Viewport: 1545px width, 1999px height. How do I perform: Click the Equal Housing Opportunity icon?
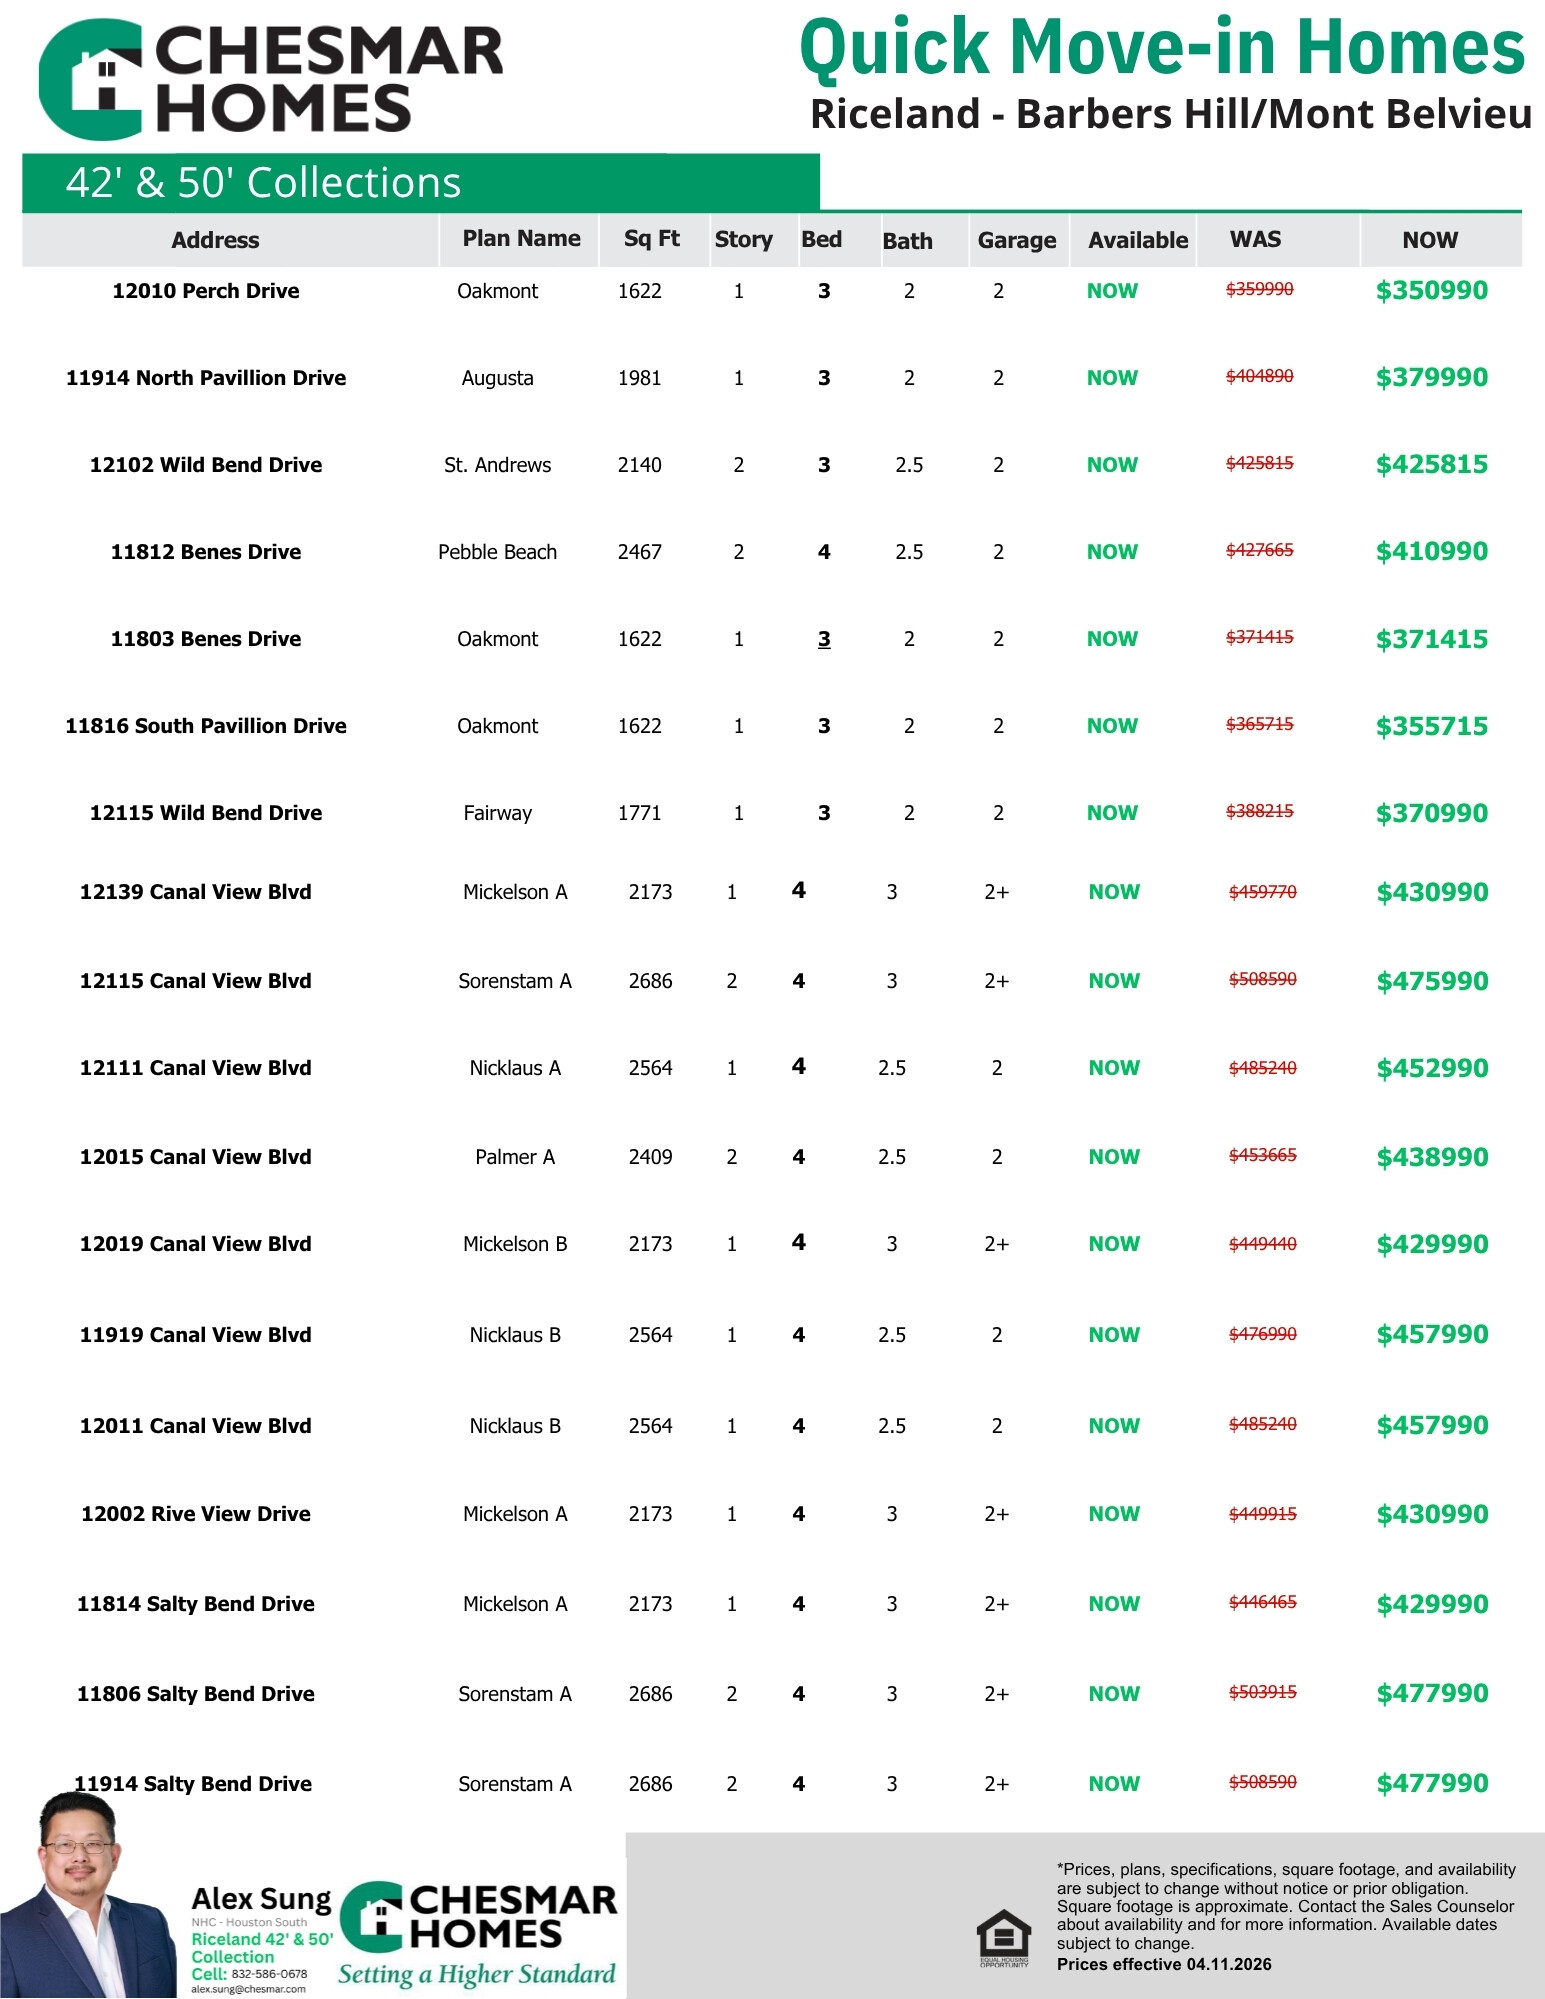pos(1003,1938)
